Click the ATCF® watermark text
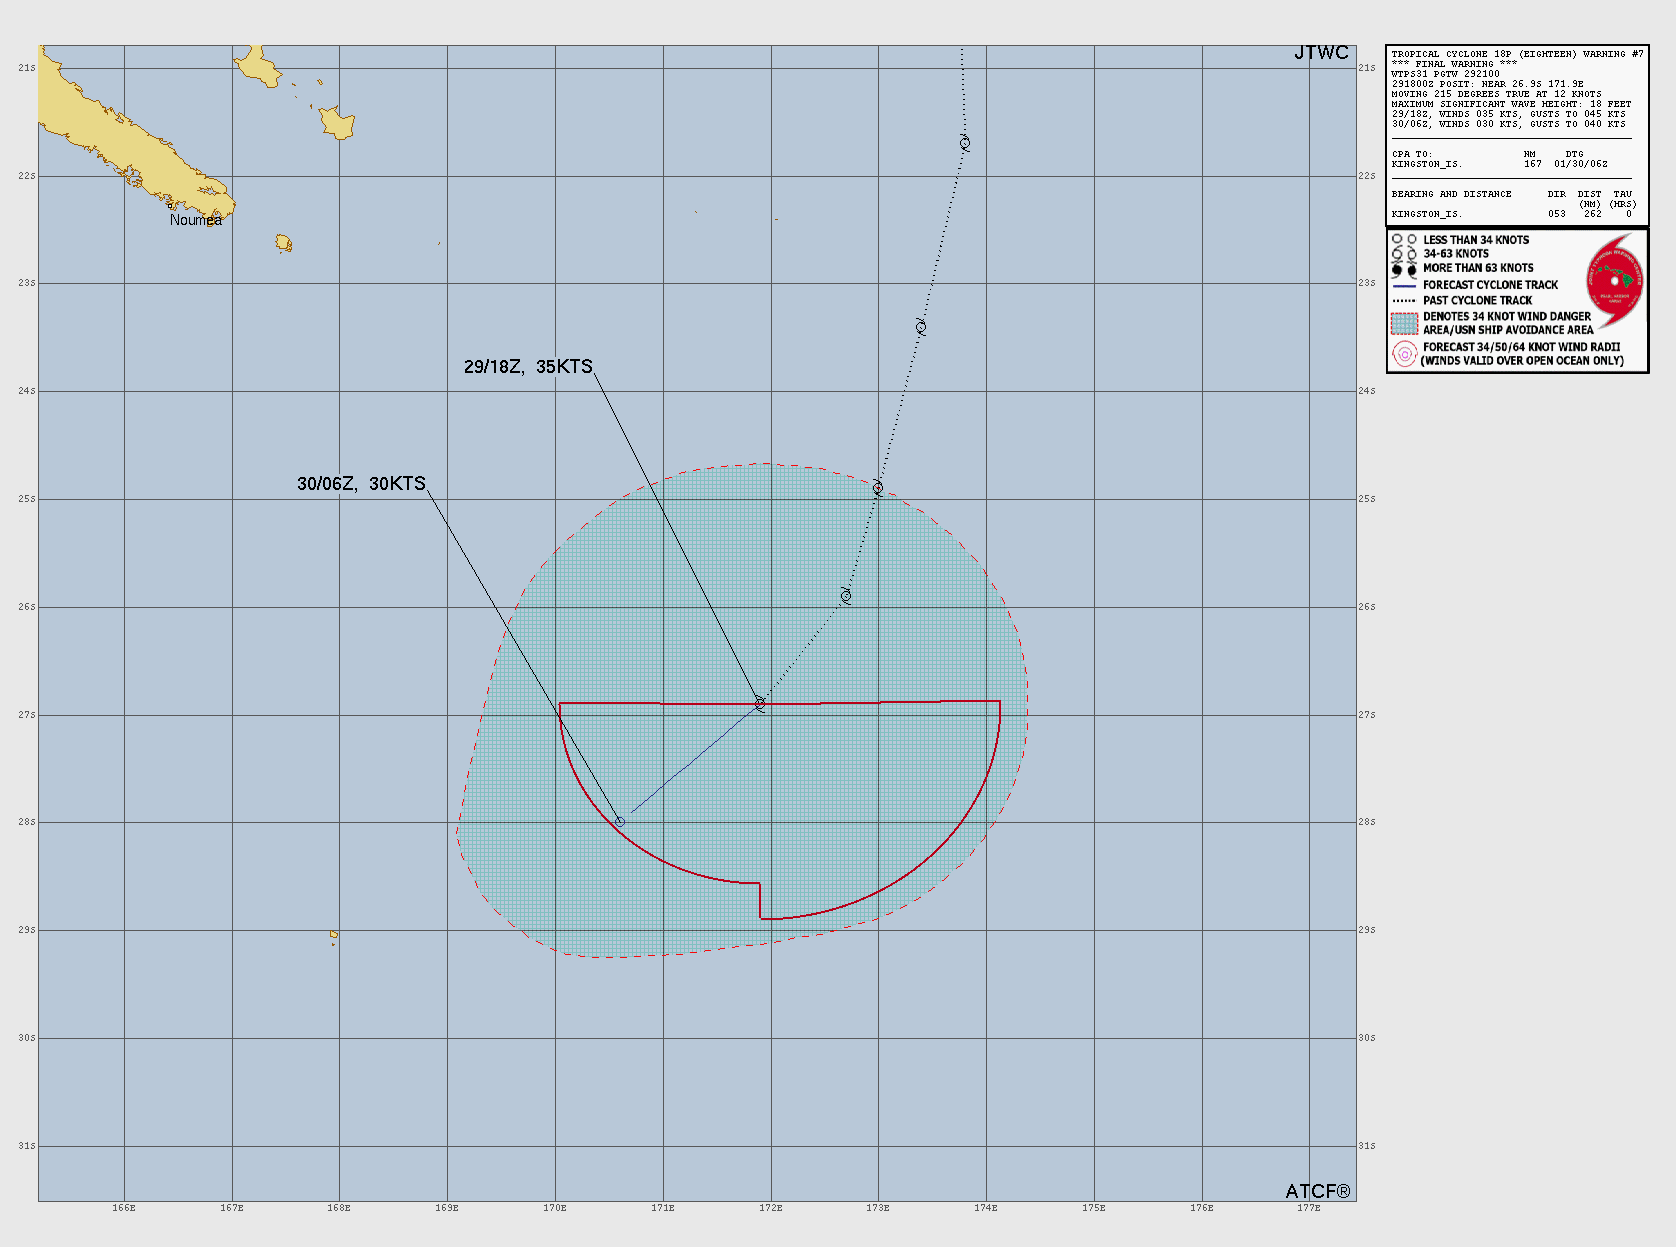 pos(1317,1191)
